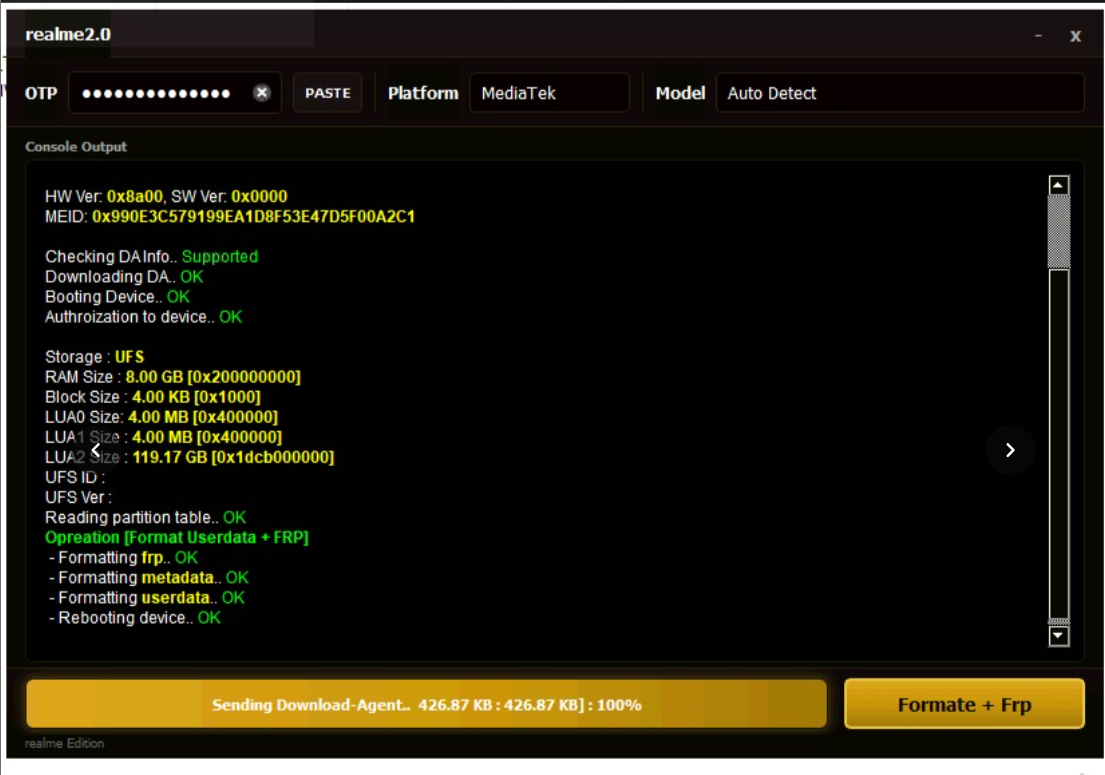Start the Formate + Frp operation
Screen dimensions: 1105x775
[x=963, y=705]
